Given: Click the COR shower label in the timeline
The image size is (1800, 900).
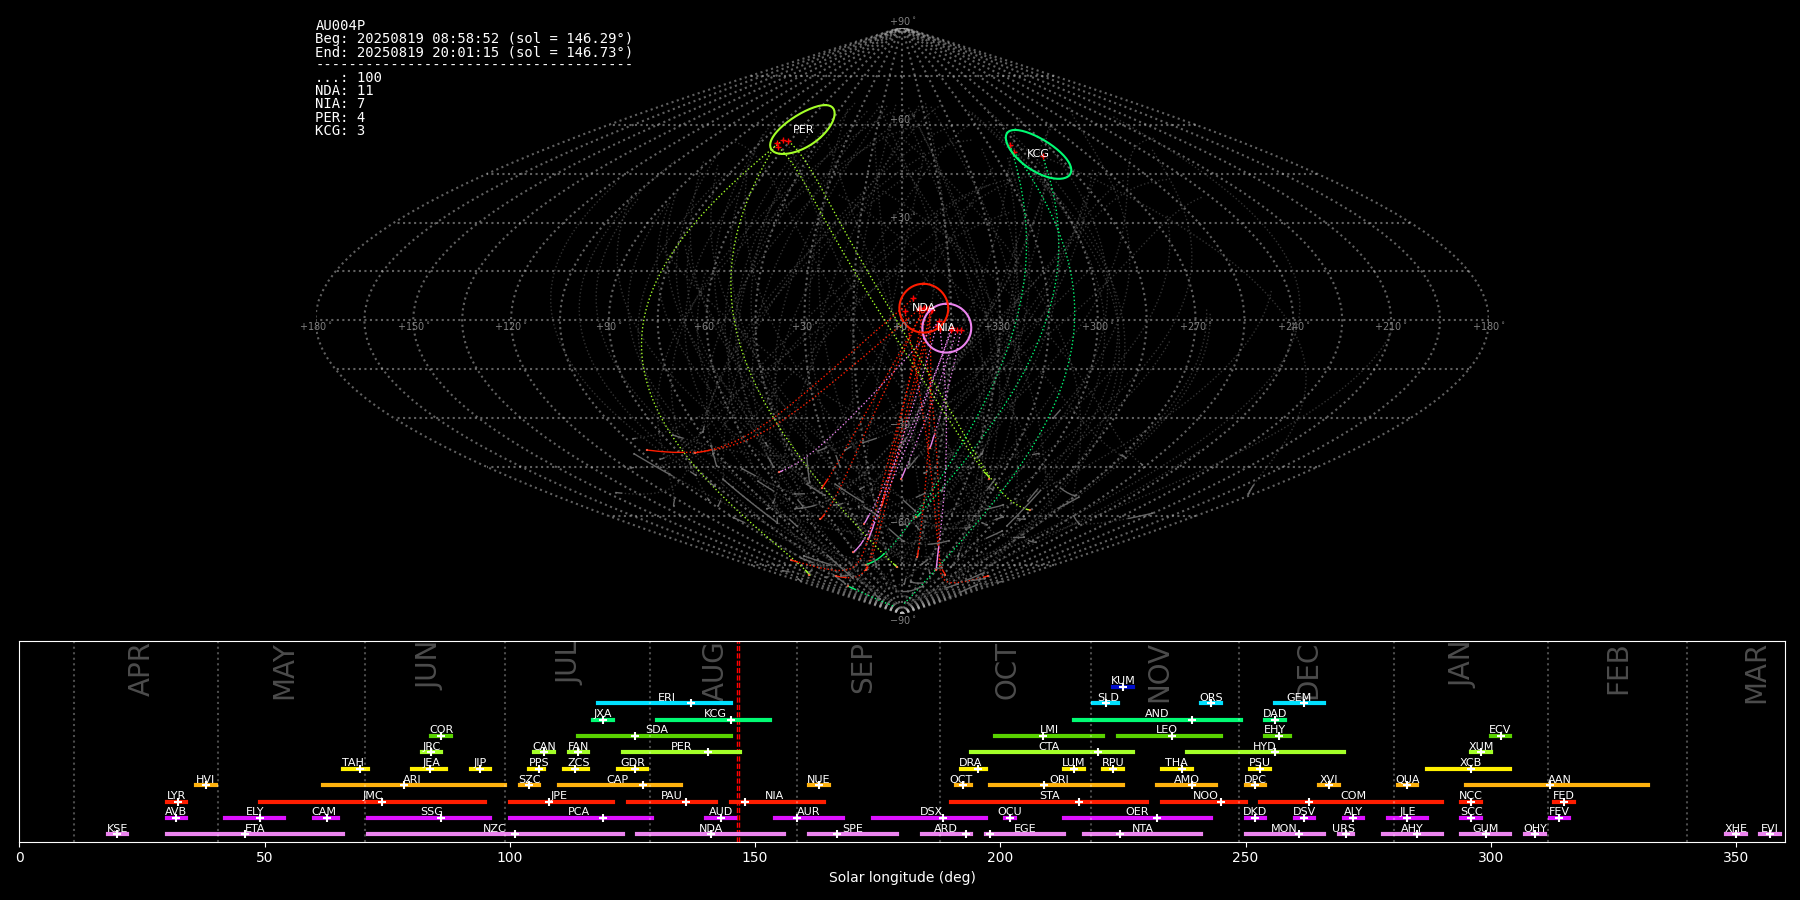Looking at the screenshot, I should (441, 730).
